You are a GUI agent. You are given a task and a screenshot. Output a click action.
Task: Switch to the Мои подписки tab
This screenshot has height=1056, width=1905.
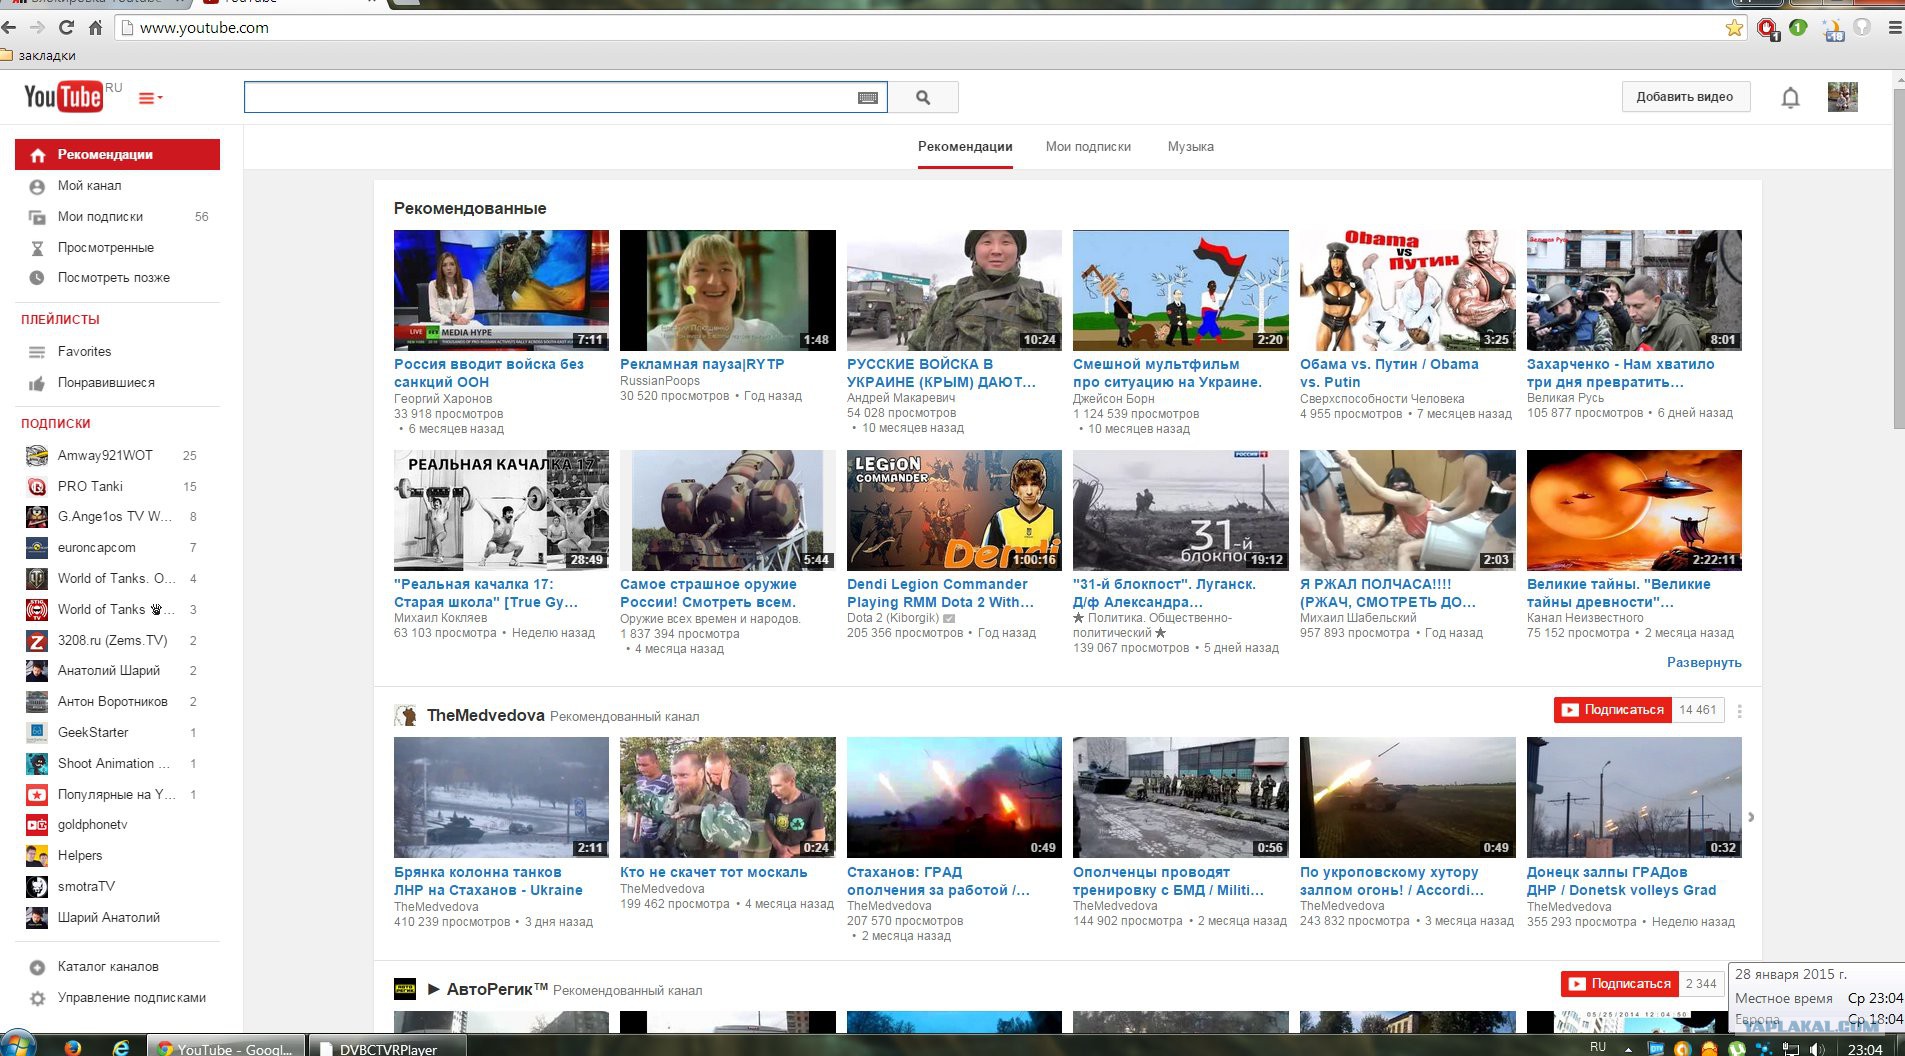click(1088, 147)
